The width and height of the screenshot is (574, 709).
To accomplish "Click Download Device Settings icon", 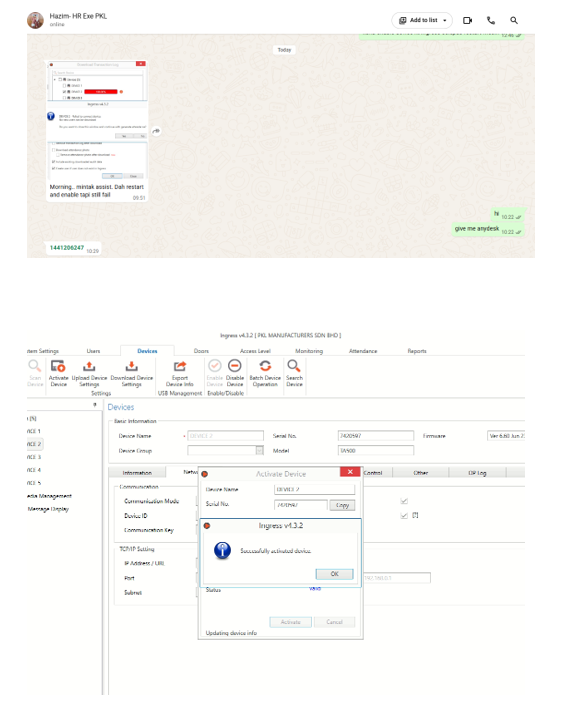I will click(132, 373).
